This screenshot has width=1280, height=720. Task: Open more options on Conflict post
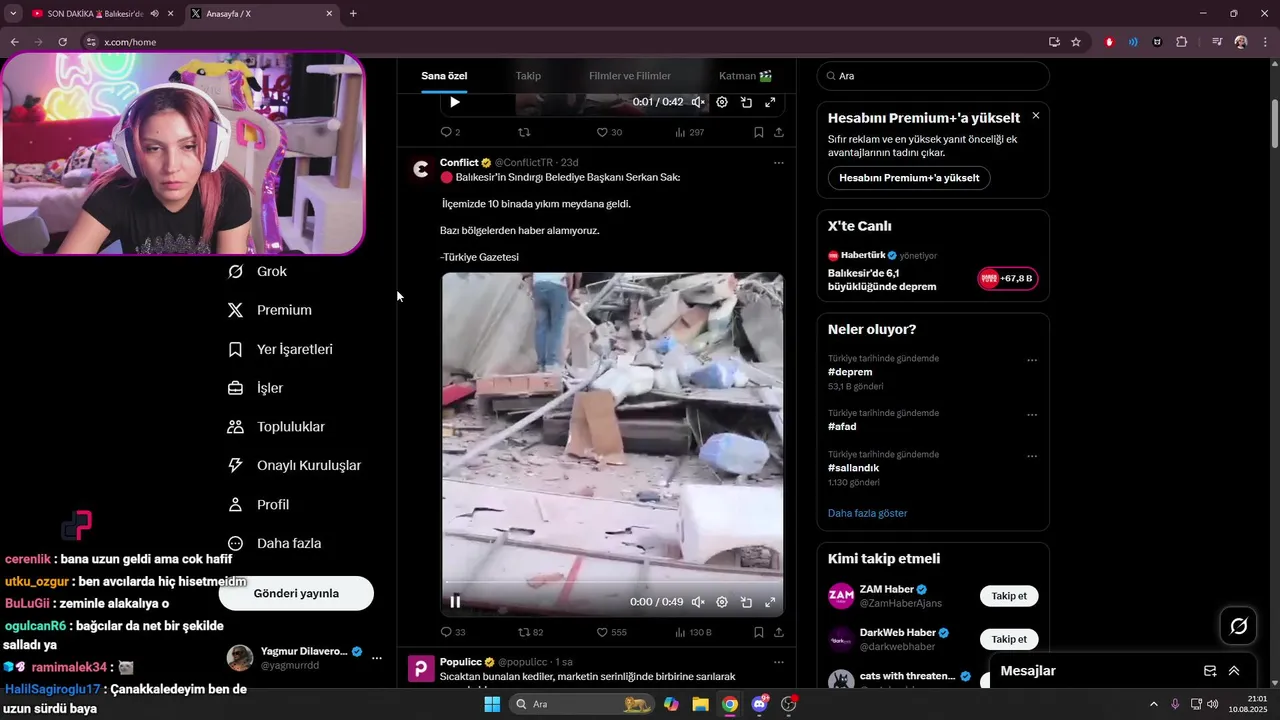point(779,163)
